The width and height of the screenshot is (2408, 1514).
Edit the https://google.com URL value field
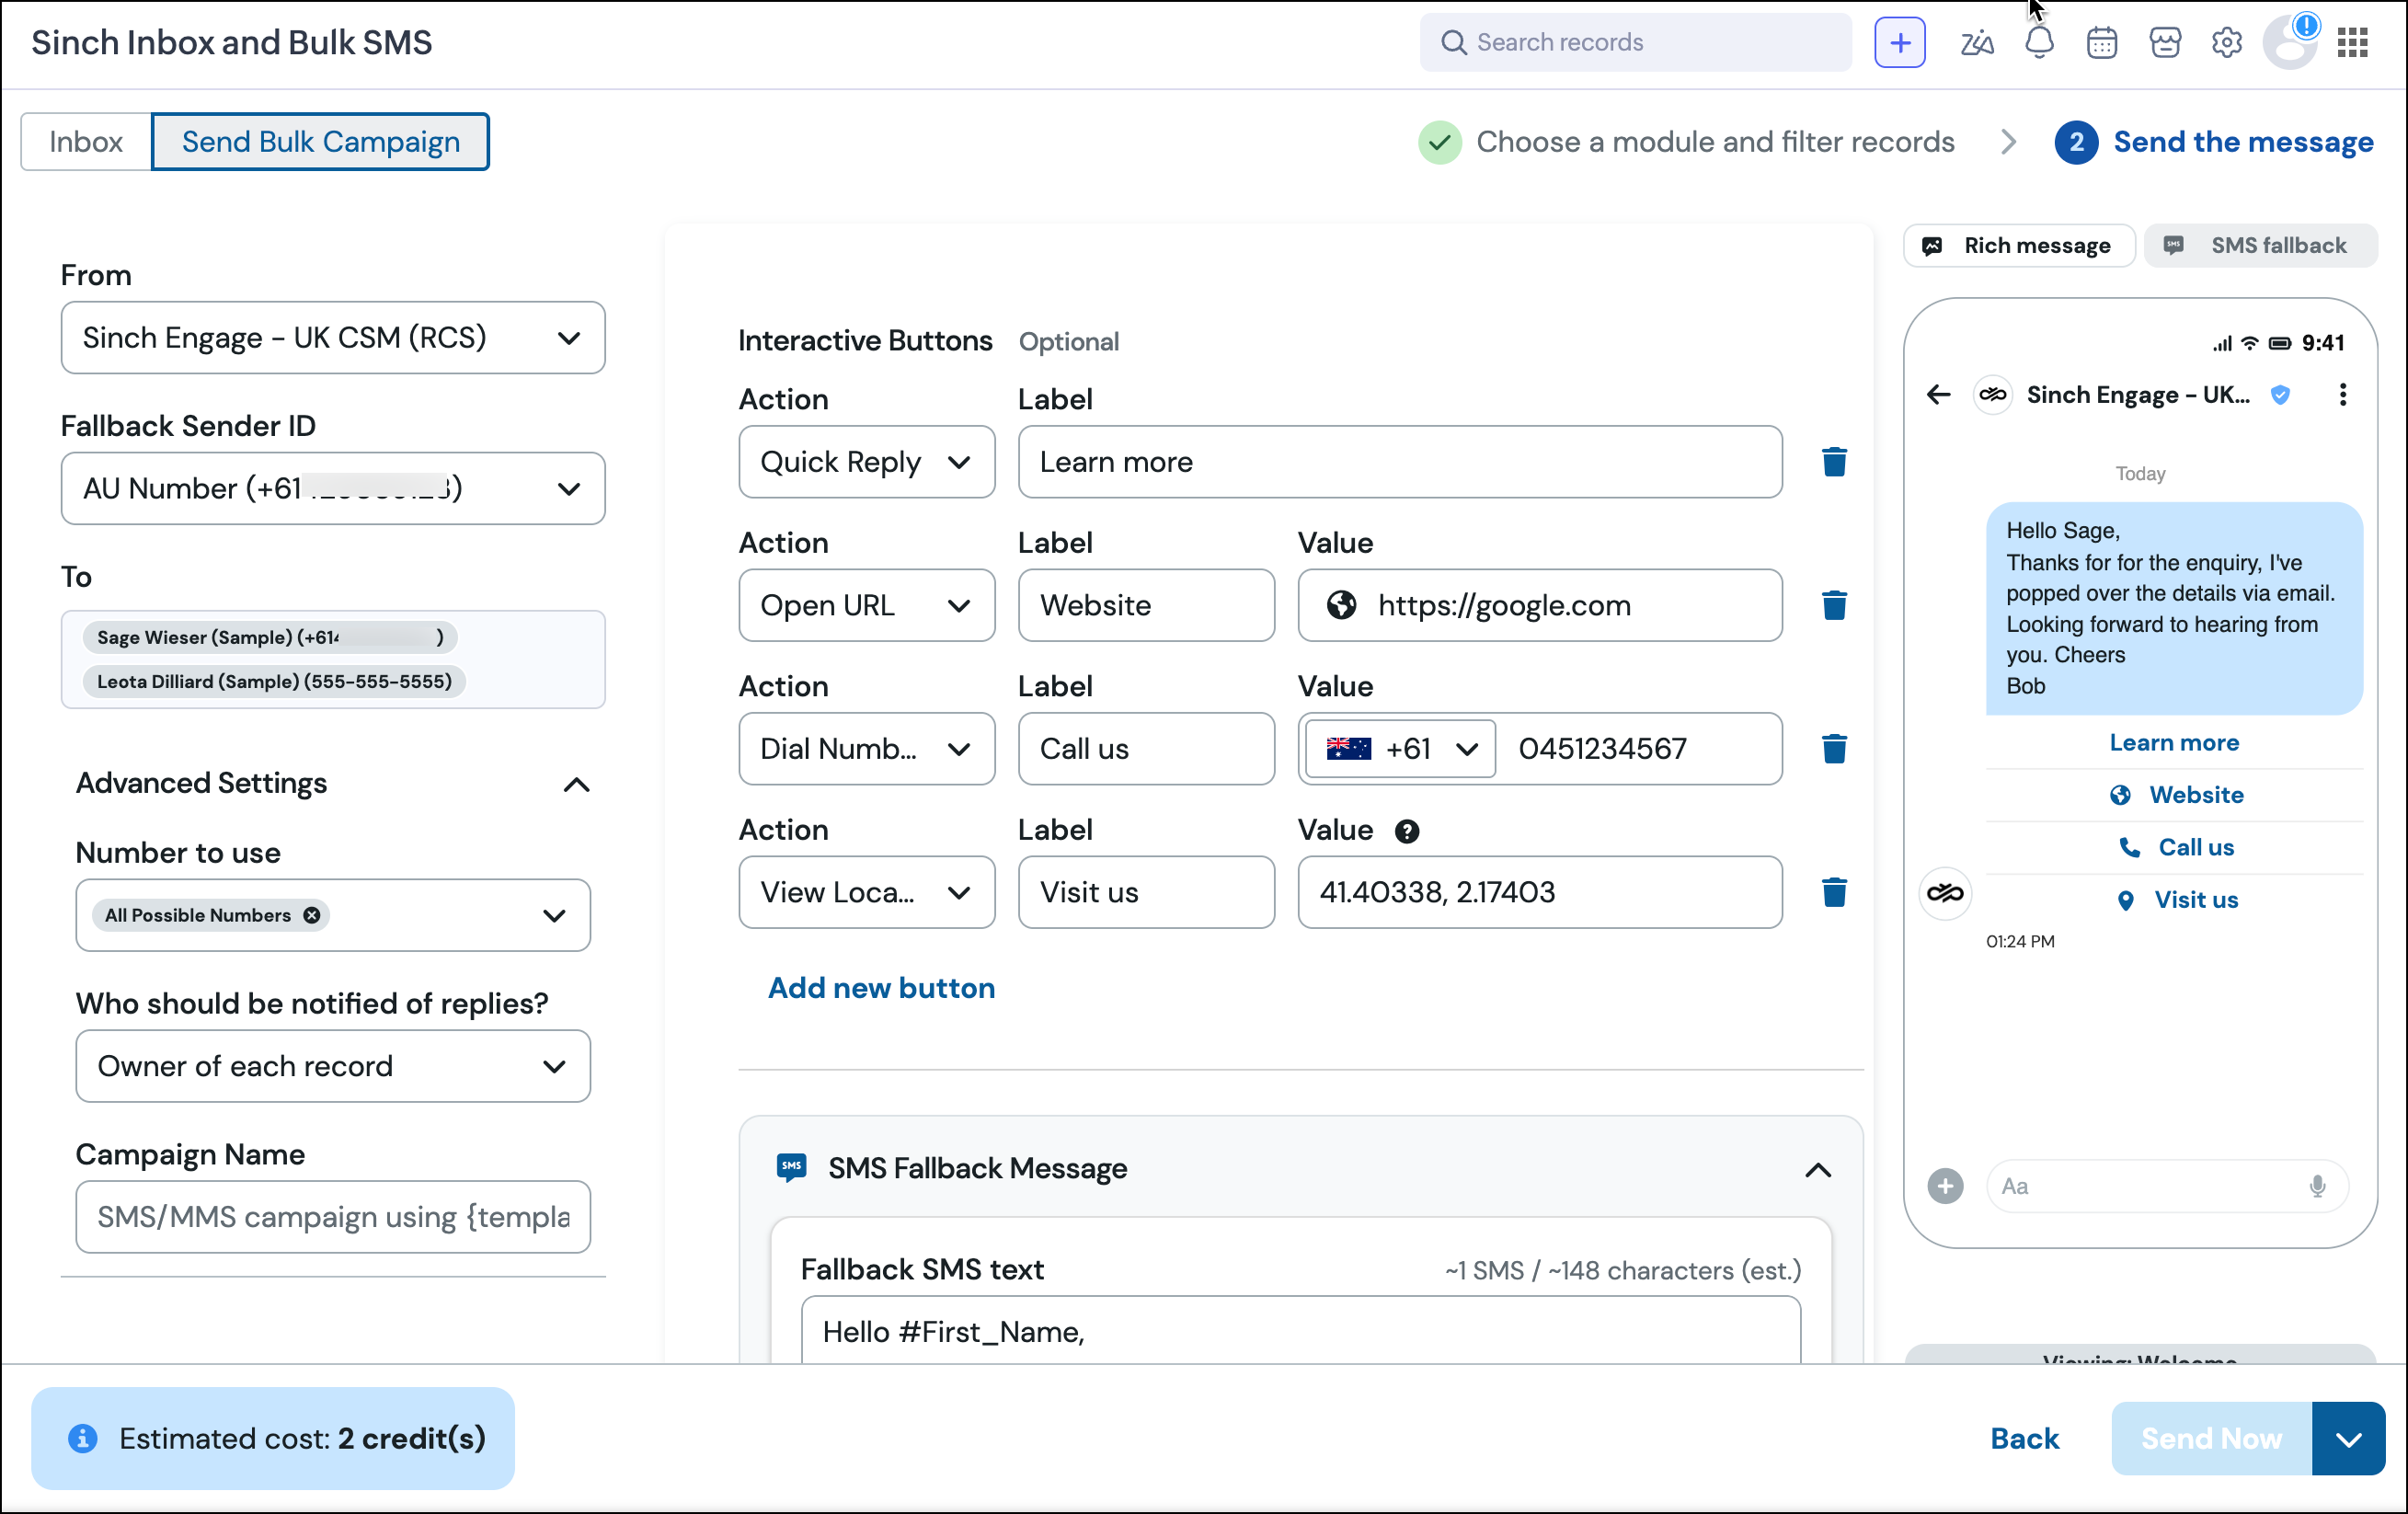click(x=1539, y=605)
